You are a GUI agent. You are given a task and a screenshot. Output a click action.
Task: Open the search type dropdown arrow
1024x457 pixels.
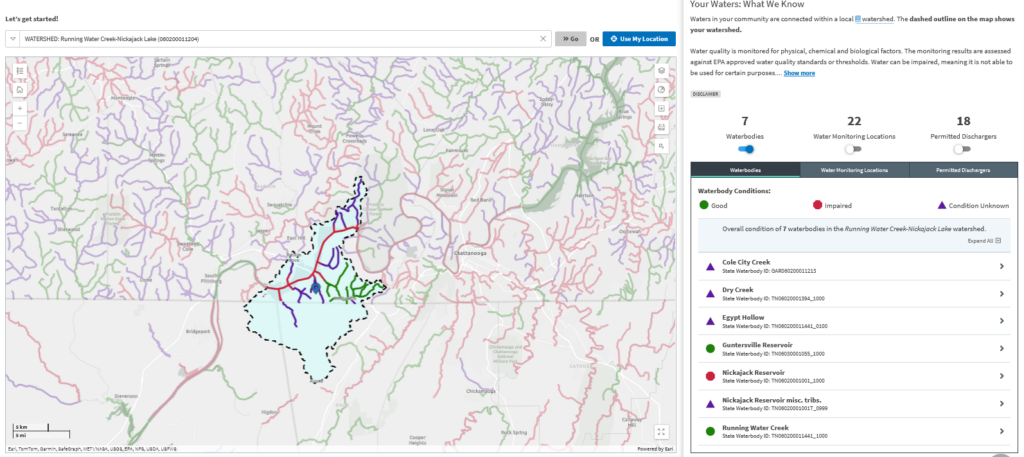(x=13, y=39)
